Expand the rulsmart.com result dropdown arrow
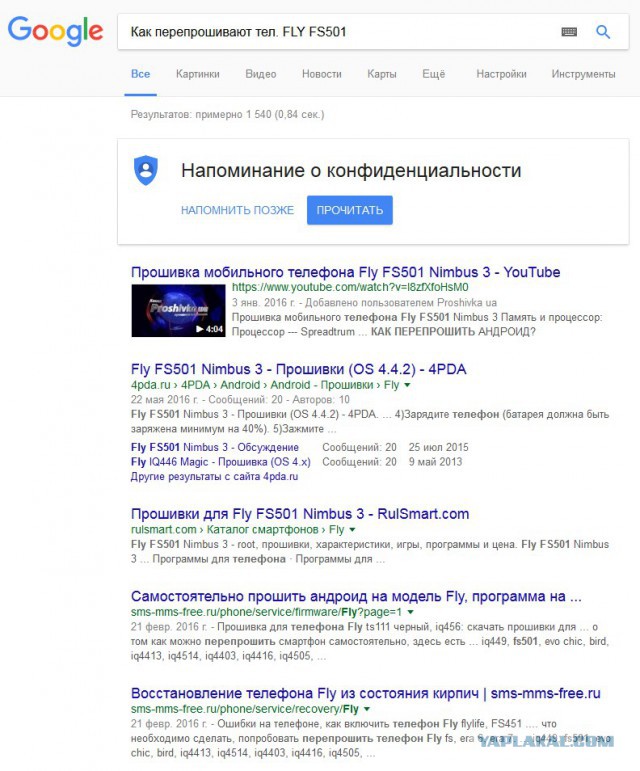 (352, 530)
